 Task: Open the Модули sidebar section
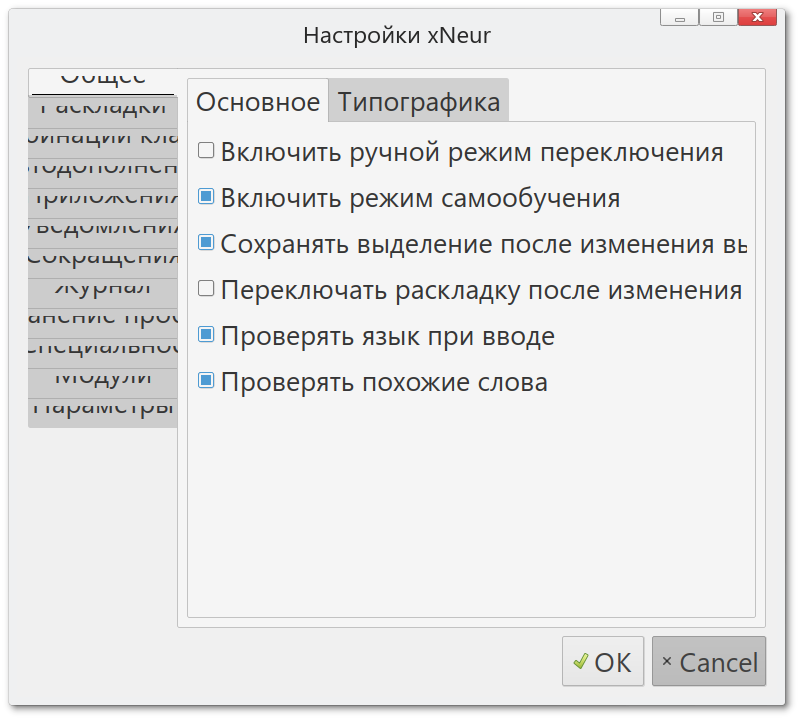tap(103, 383)
